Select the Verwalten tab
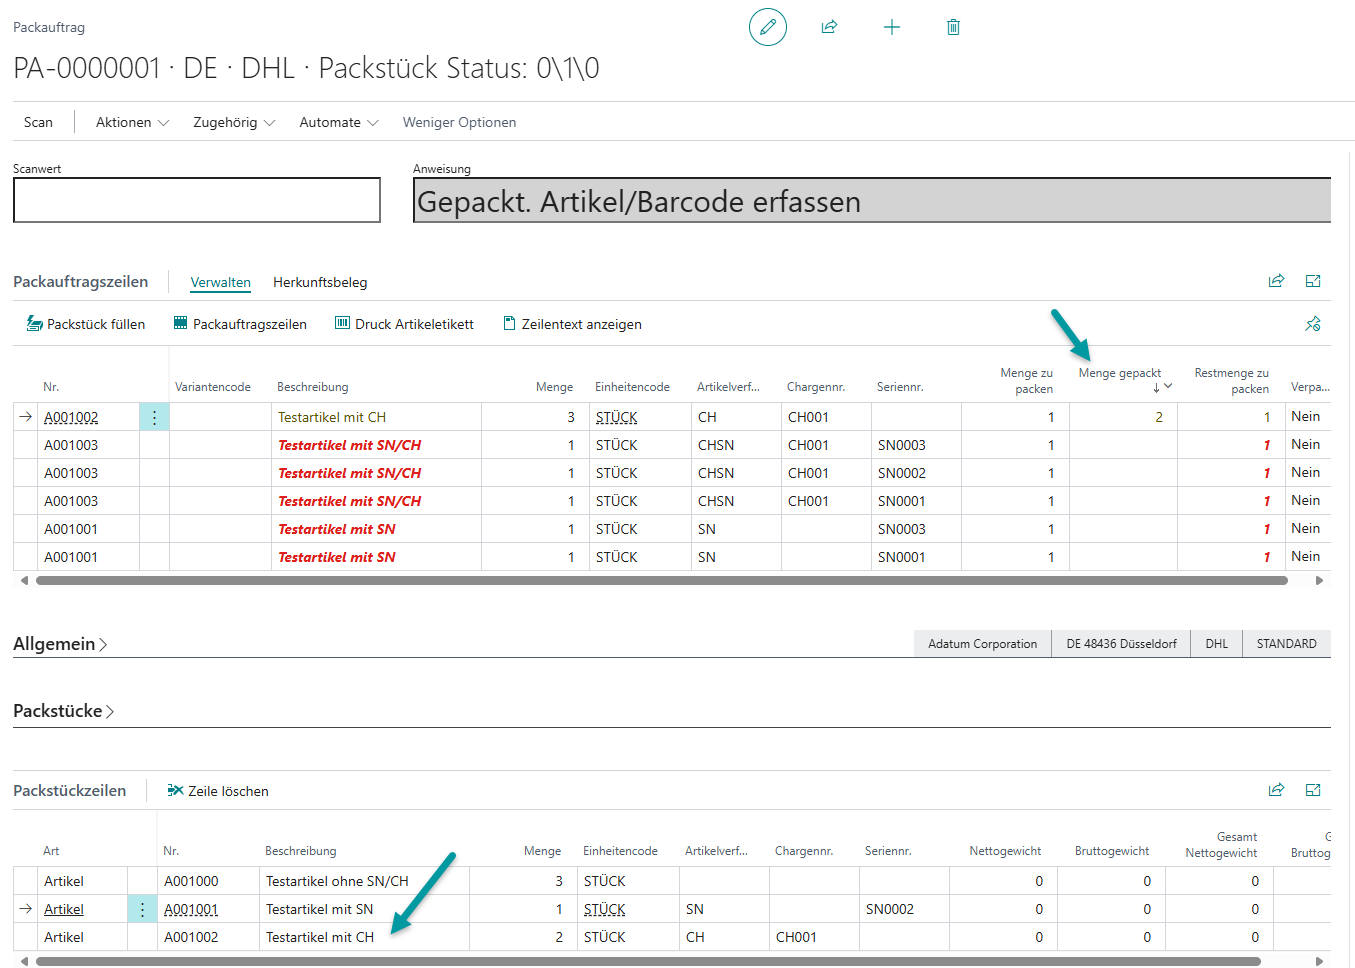 coord(220,282)
